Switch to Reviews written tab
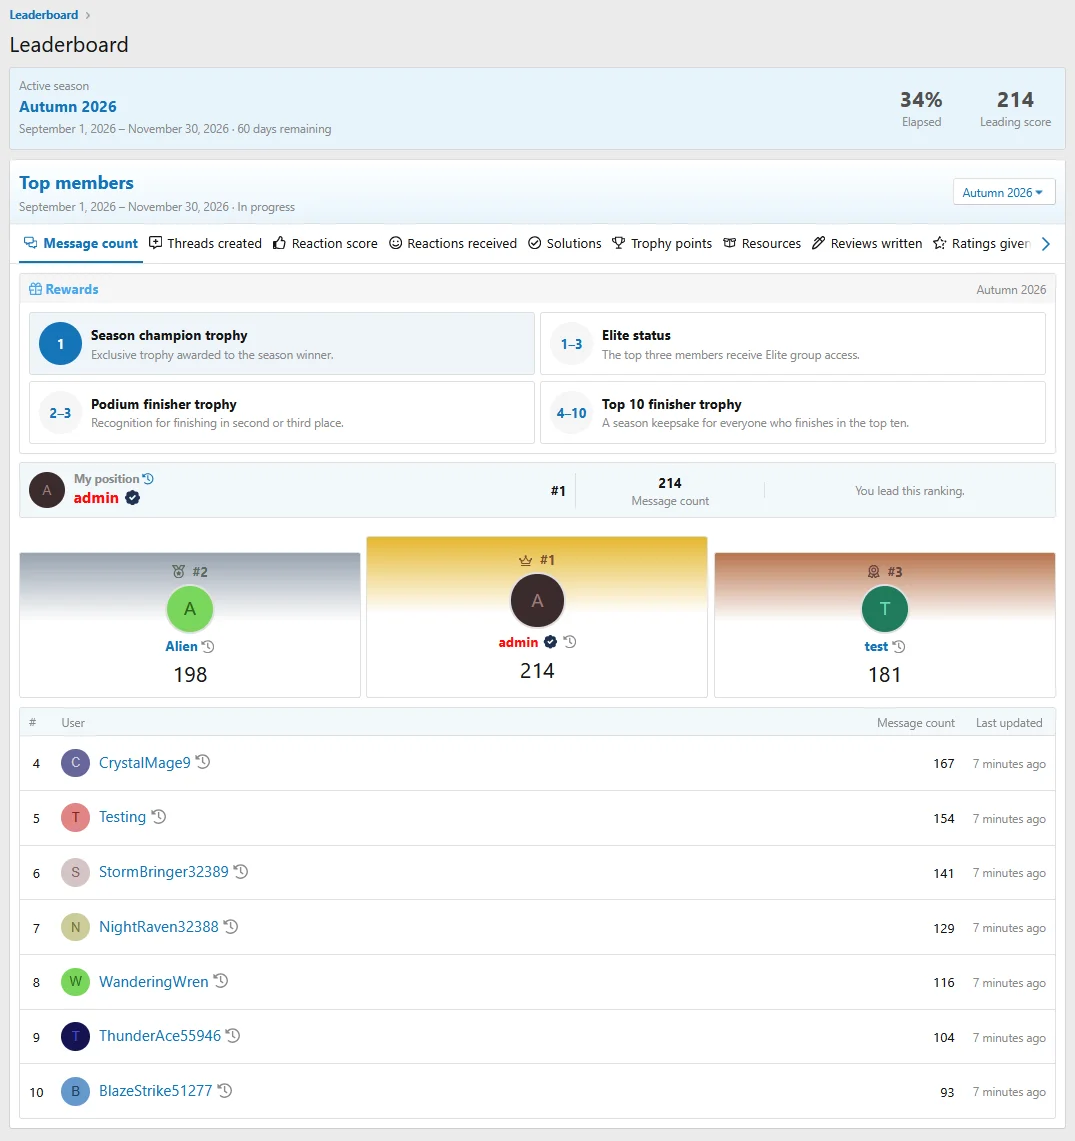Viewport: 1075px width, 1141px height. pos(867,243)
